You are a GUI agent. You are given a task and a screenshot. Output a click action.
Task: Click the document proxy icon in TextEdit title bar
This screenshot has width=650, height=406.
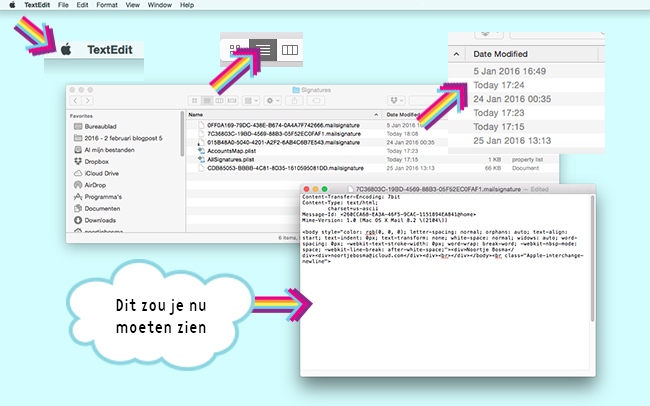coord(350,189)
